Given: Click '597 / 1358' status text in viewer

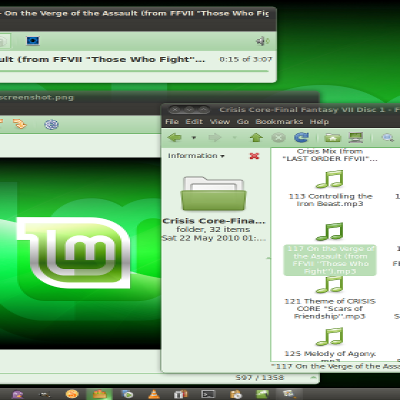Looking at the screenshot, I should coord(260,378).
